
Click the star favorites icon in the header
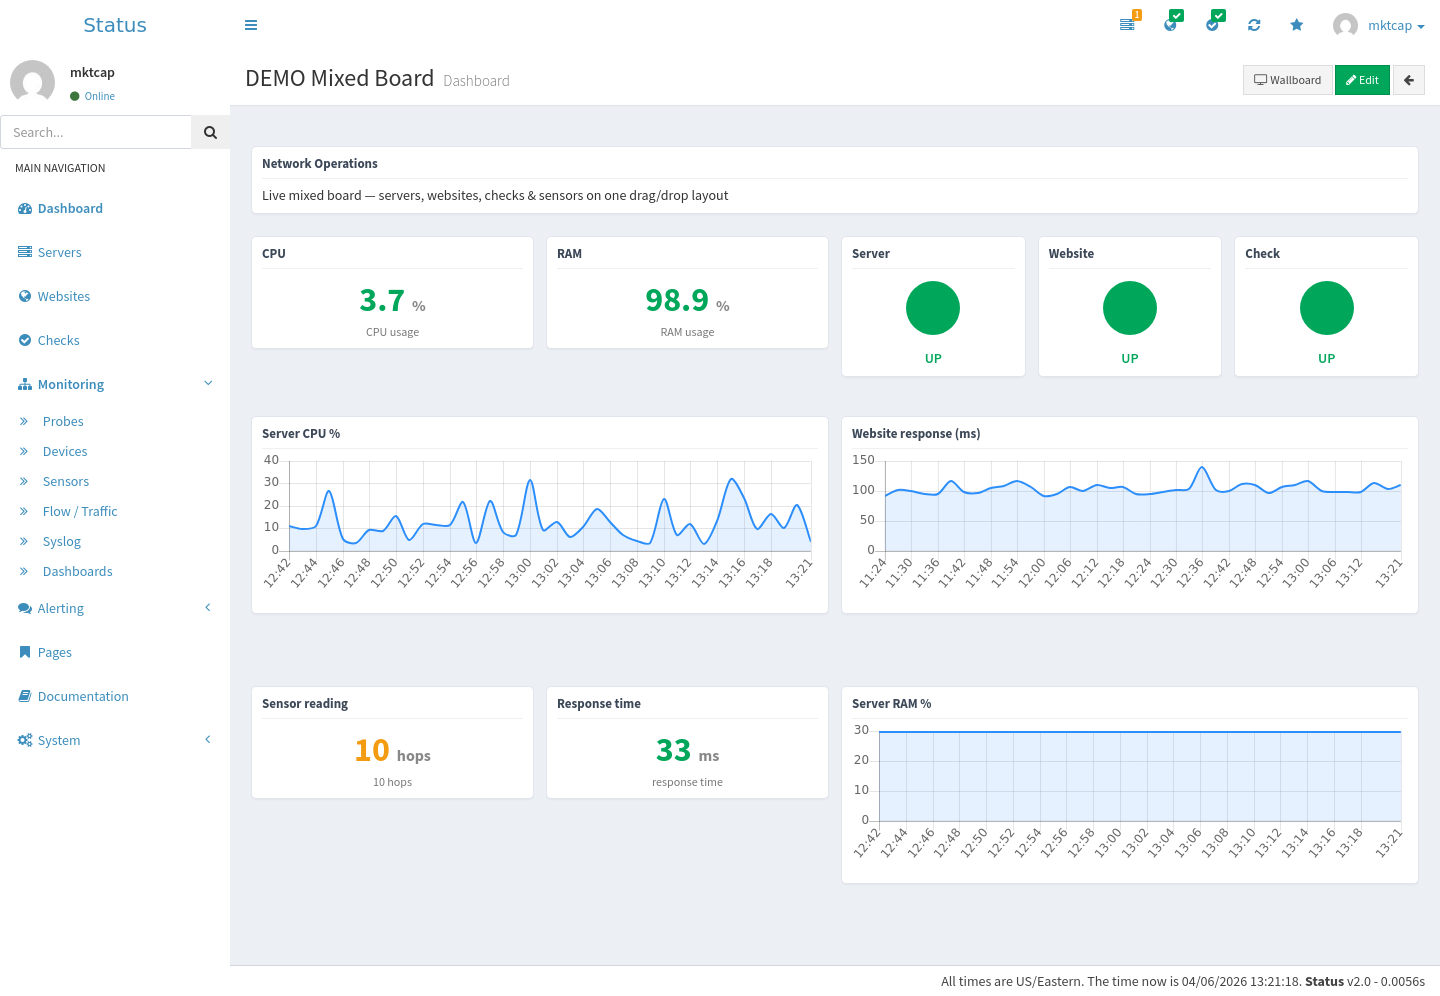(x=1297, y=25)
